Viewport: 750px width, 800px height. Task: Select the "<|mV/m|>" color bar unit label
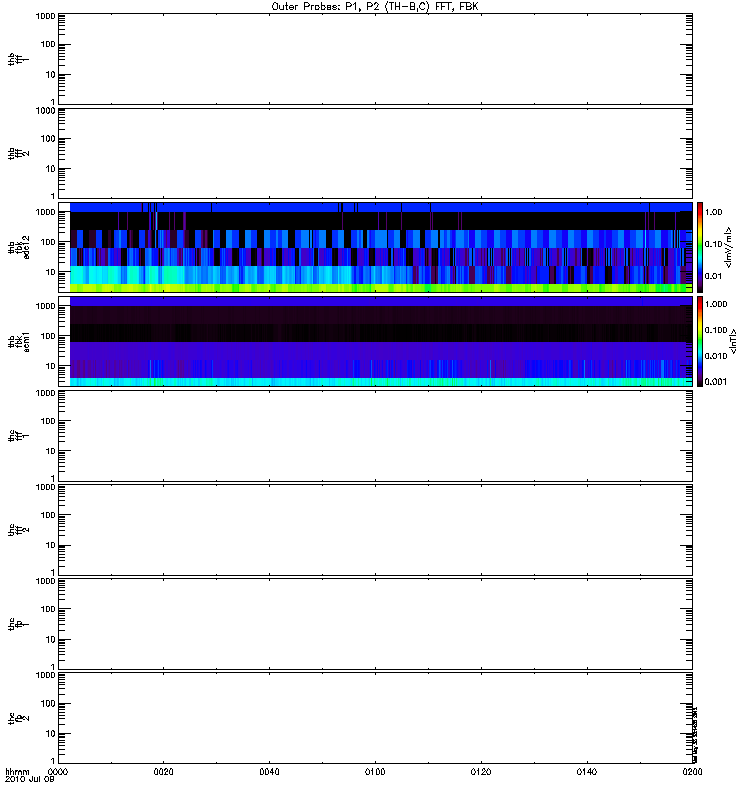729,247
